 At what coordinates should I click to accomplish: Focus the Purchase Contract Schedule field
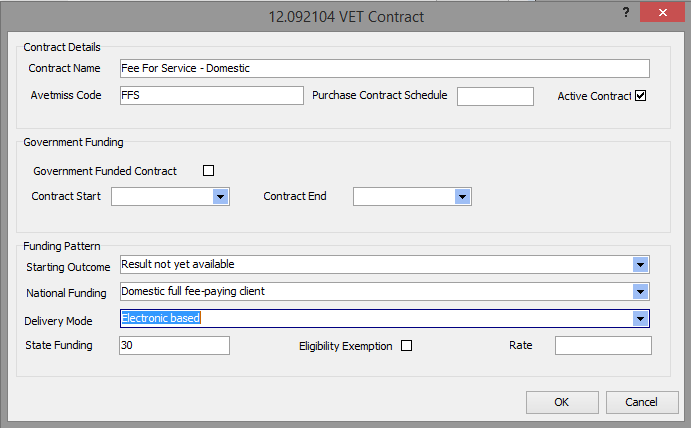tap(495, 96)
